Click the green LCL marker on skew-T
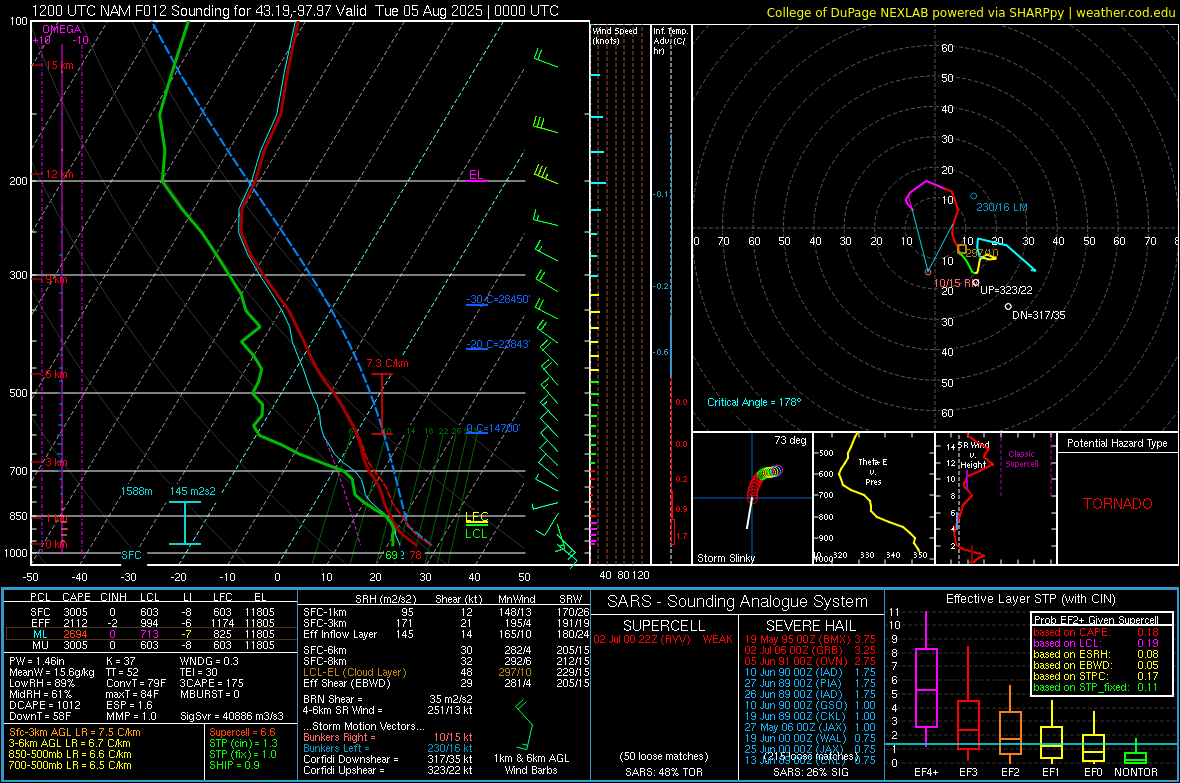Screen dimensions: 1180x783 tap(476, 534)
